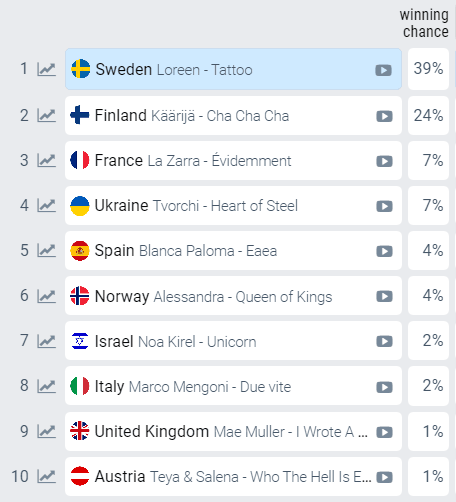
Task: Click Finland's 24% winning chance cell
Action: (x=428, y=116)
